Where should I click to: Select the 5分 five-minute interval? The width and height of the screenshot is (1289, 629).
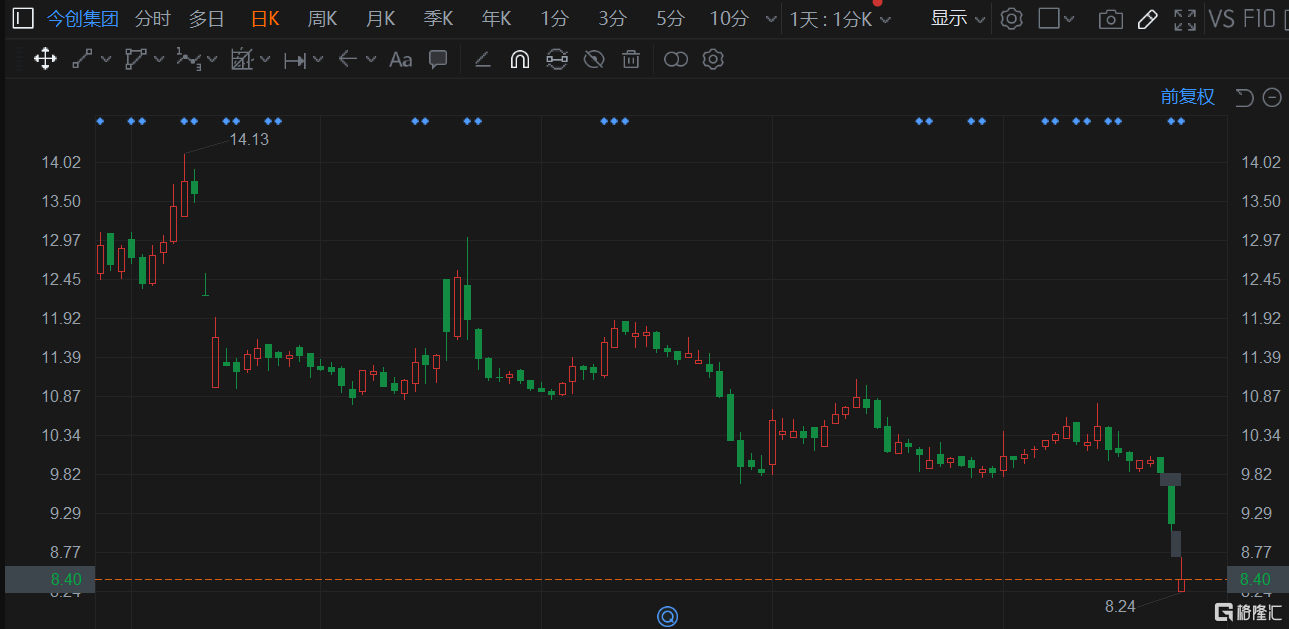pyautogui.click(x=671, y=18)
